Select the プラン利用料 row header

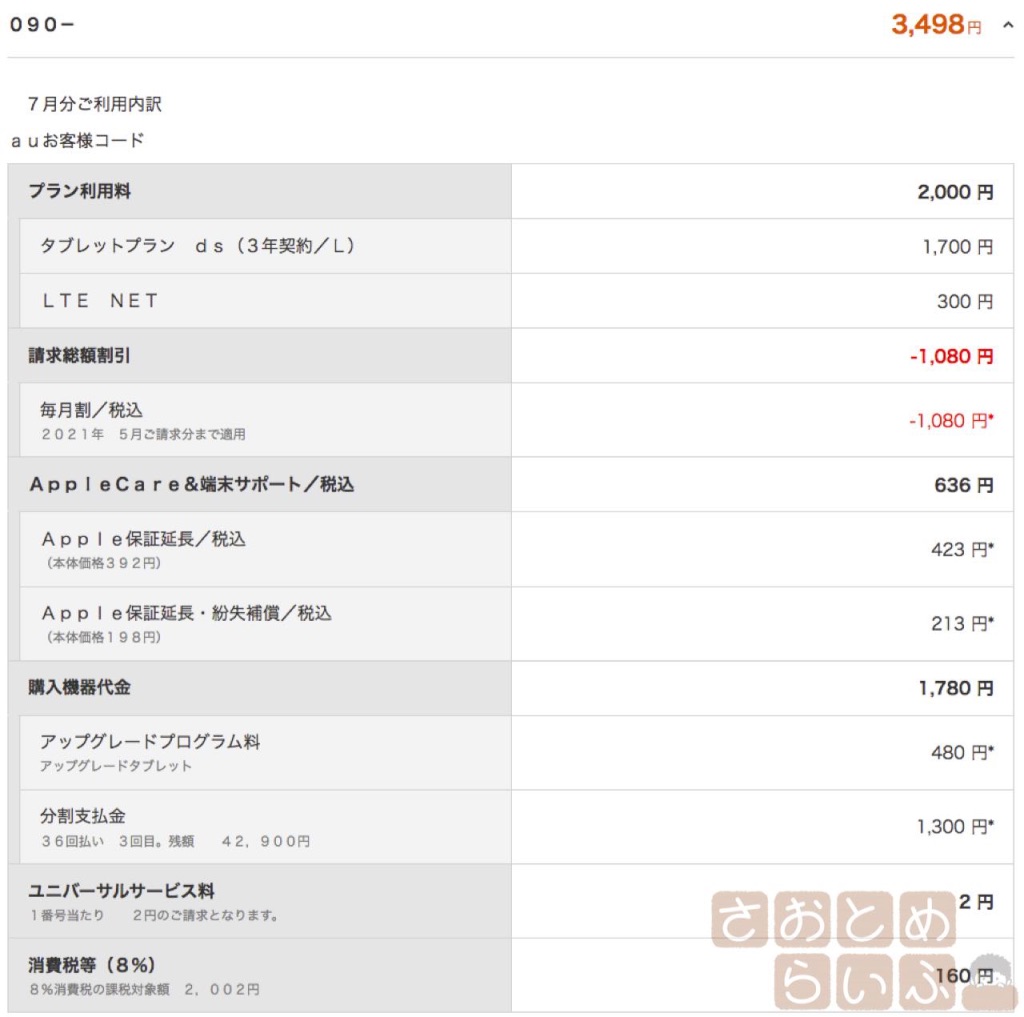click(x=259, y=191)
